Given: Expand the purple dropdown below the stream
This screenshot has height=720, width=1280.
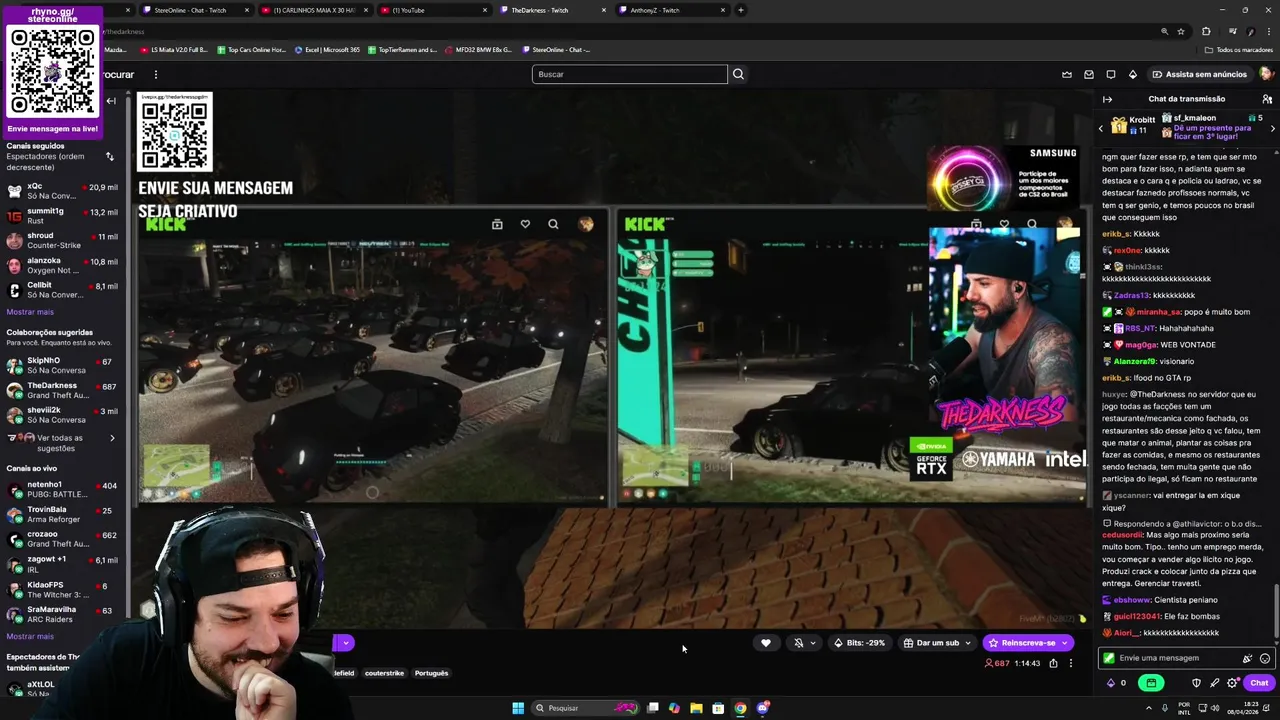Looking at the screenshot, I should point(345,643).
